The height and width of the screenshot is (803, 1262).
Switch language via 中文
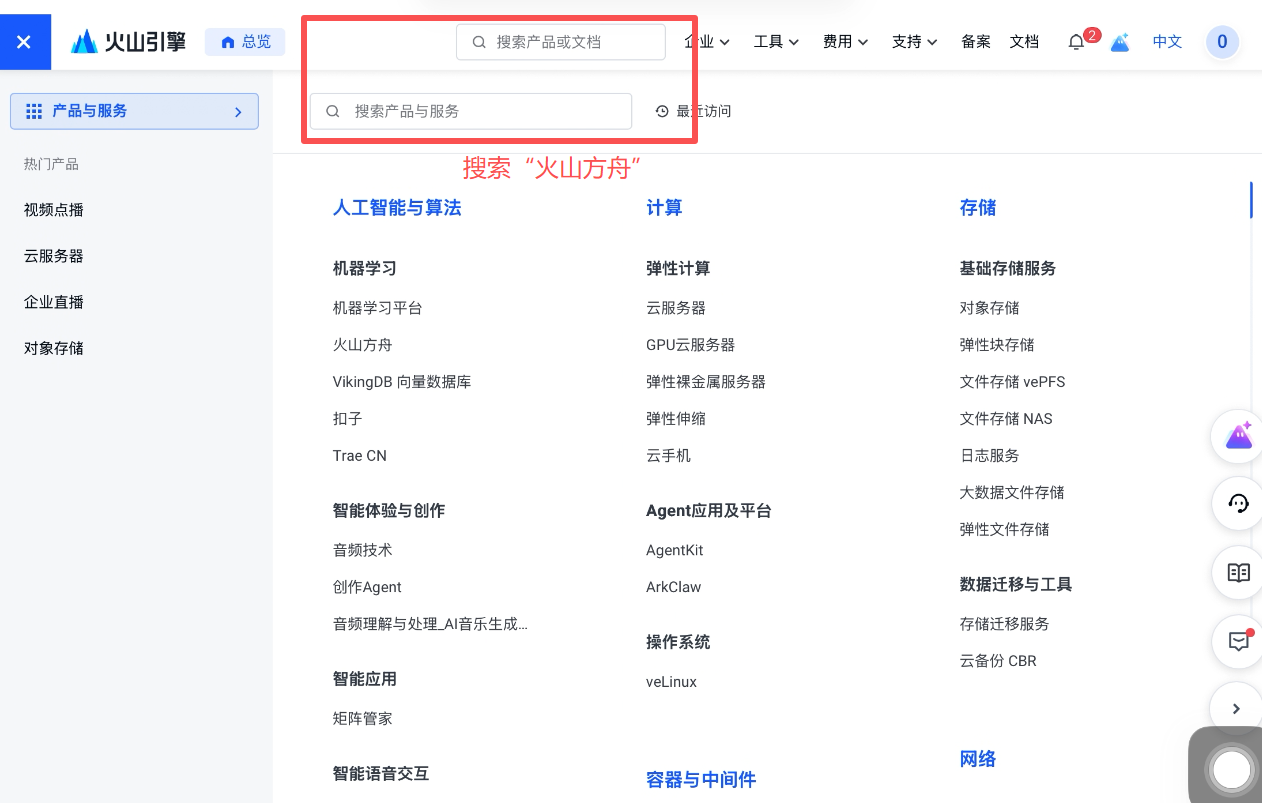tap(1167, 42)
